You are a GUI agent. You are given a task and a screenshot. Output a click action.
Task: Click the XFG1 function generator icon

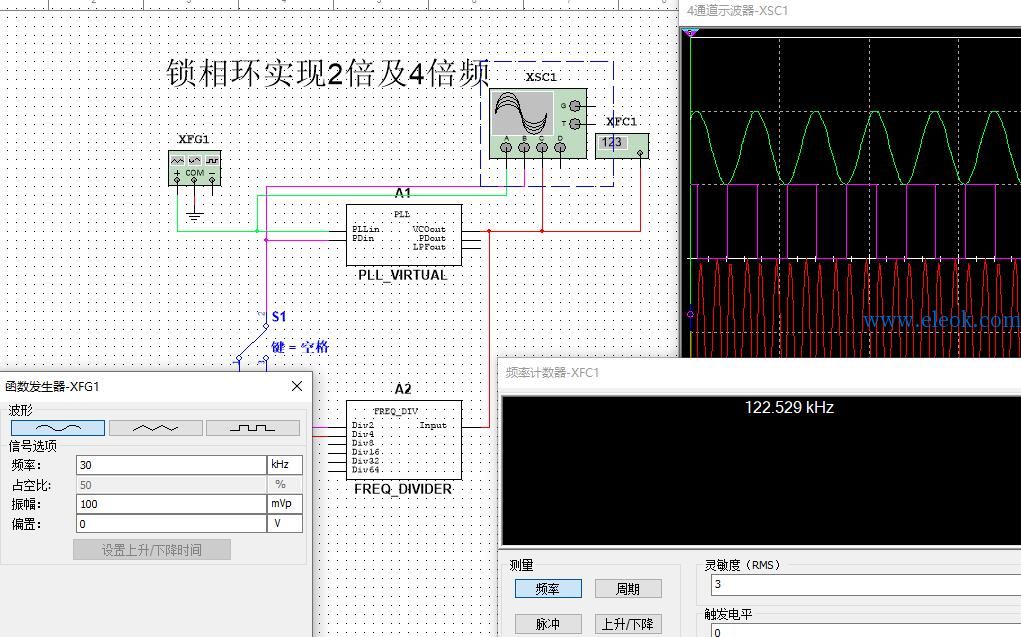[194, 168]
